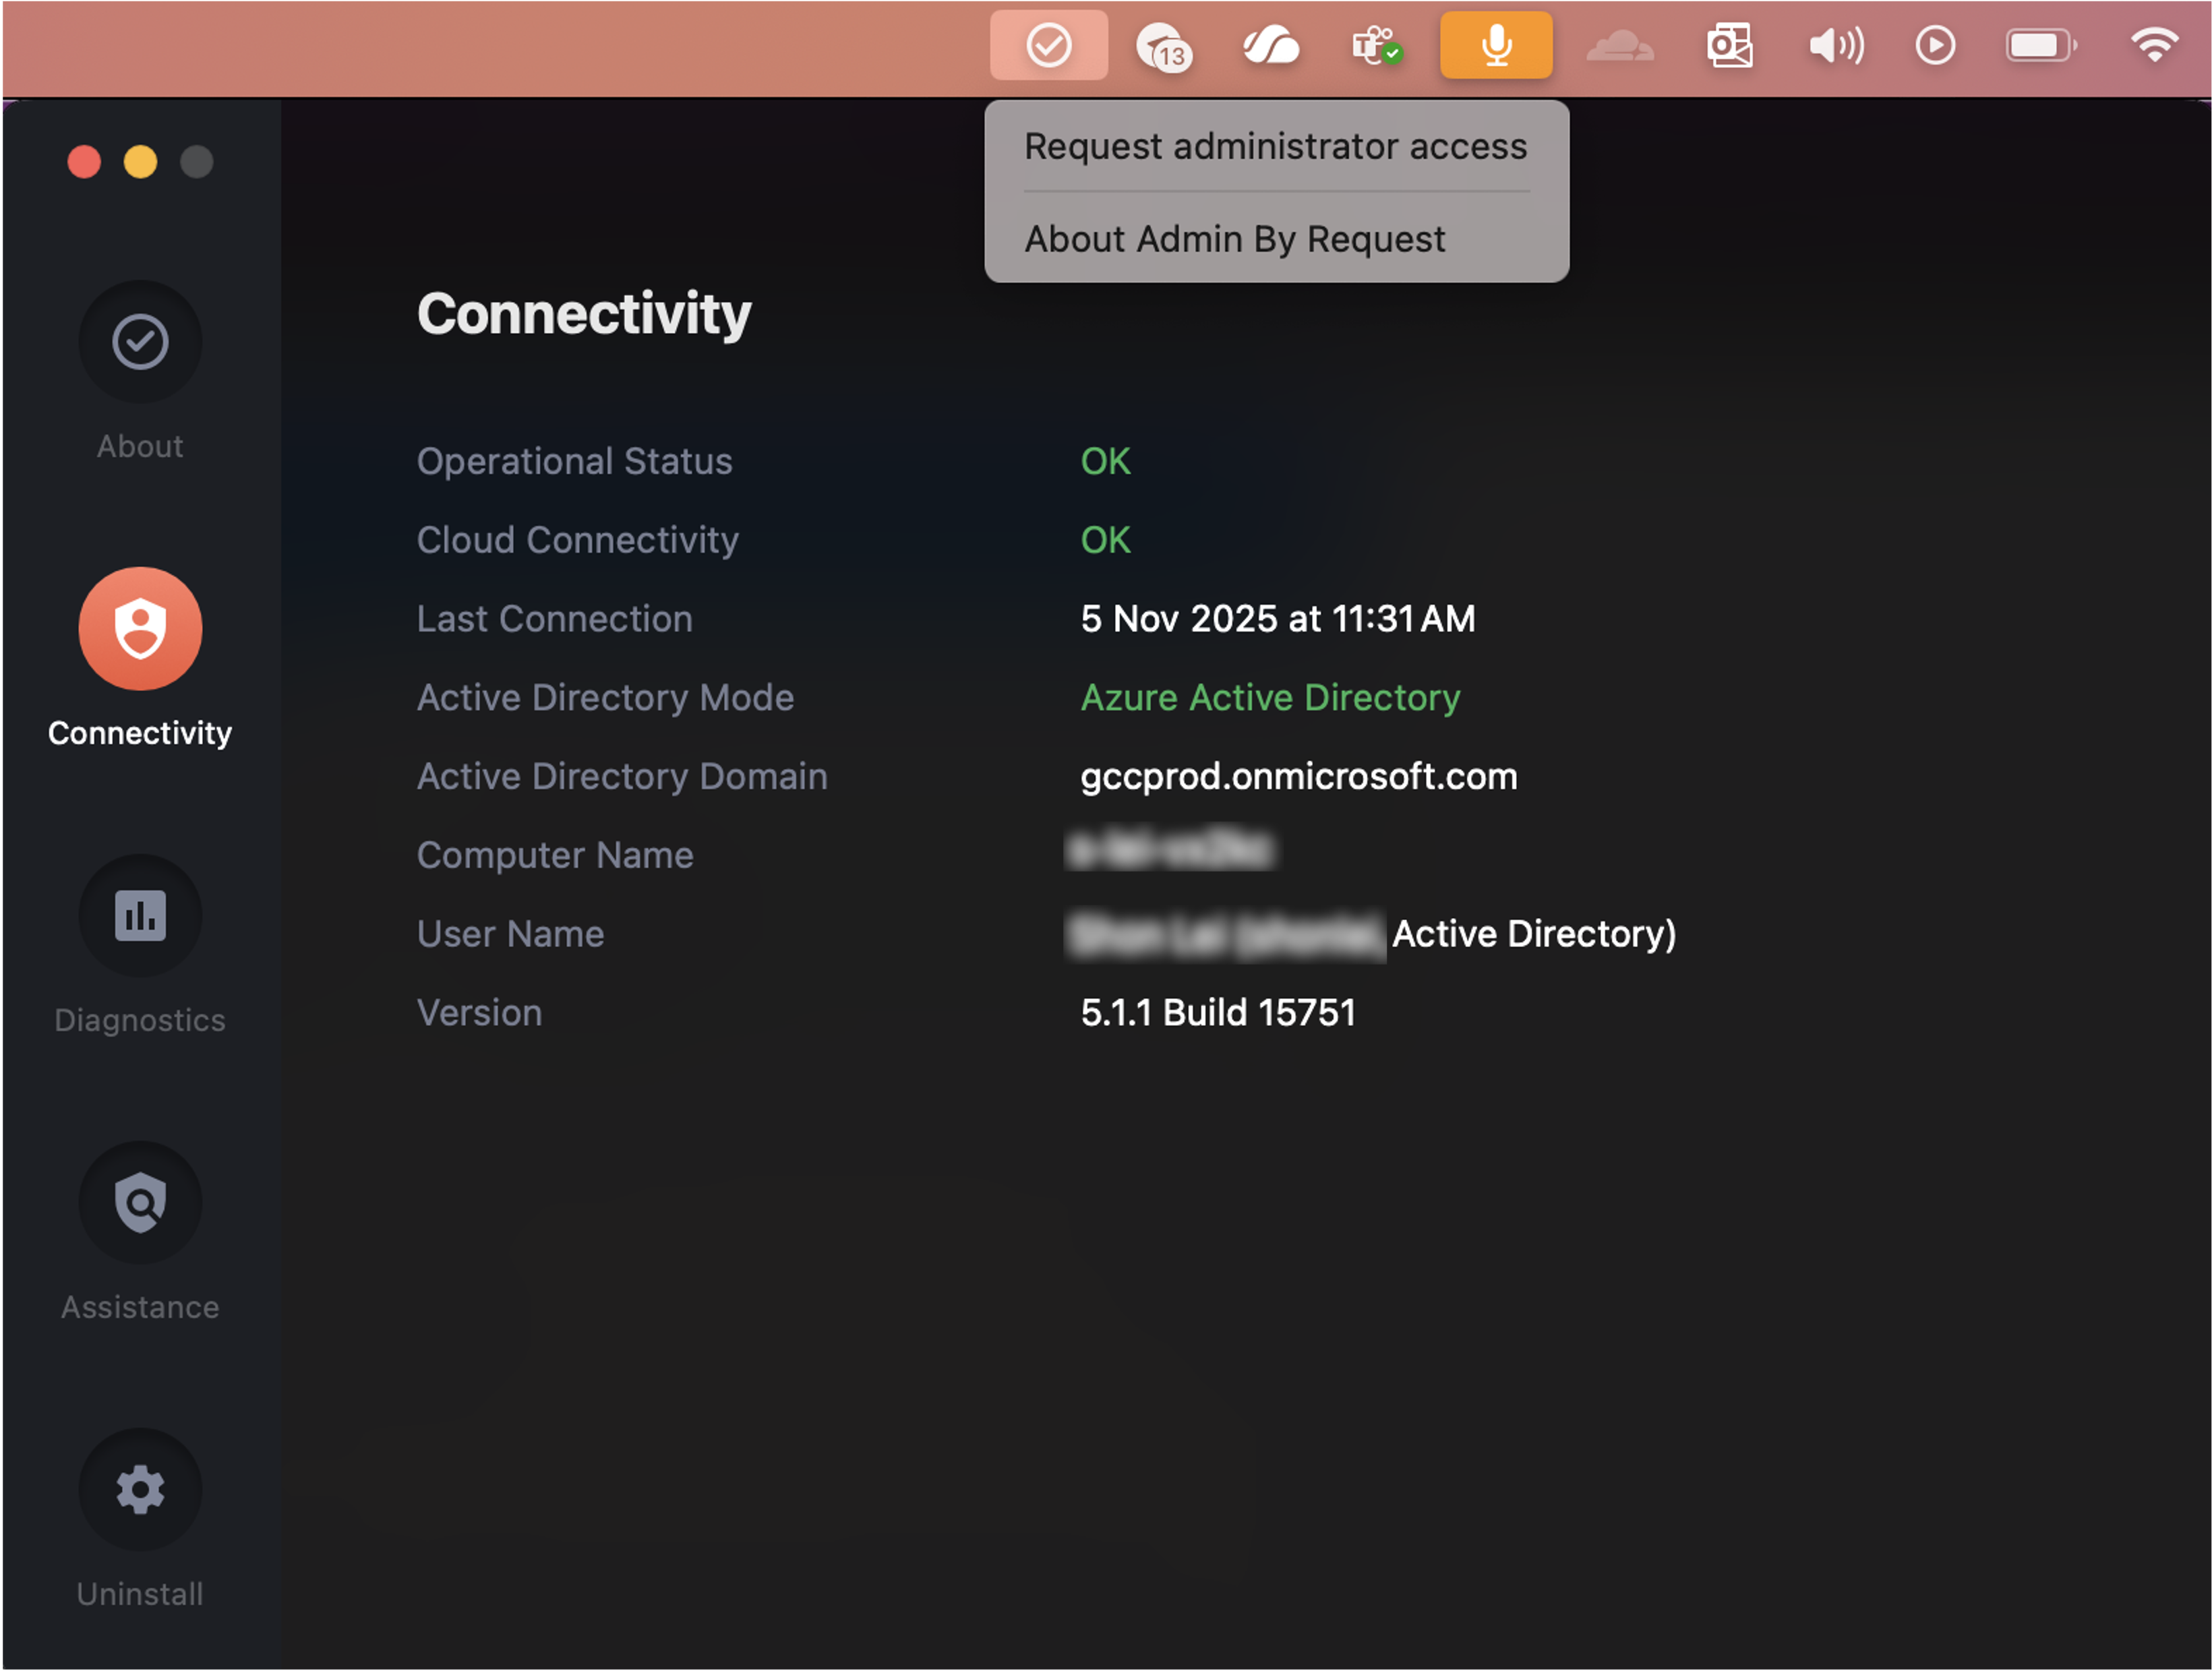Image resolution: width=2212 pixels, height=1671 pixels.
Task: Minimize the window with yellow button
Action: tap(140, 162)
